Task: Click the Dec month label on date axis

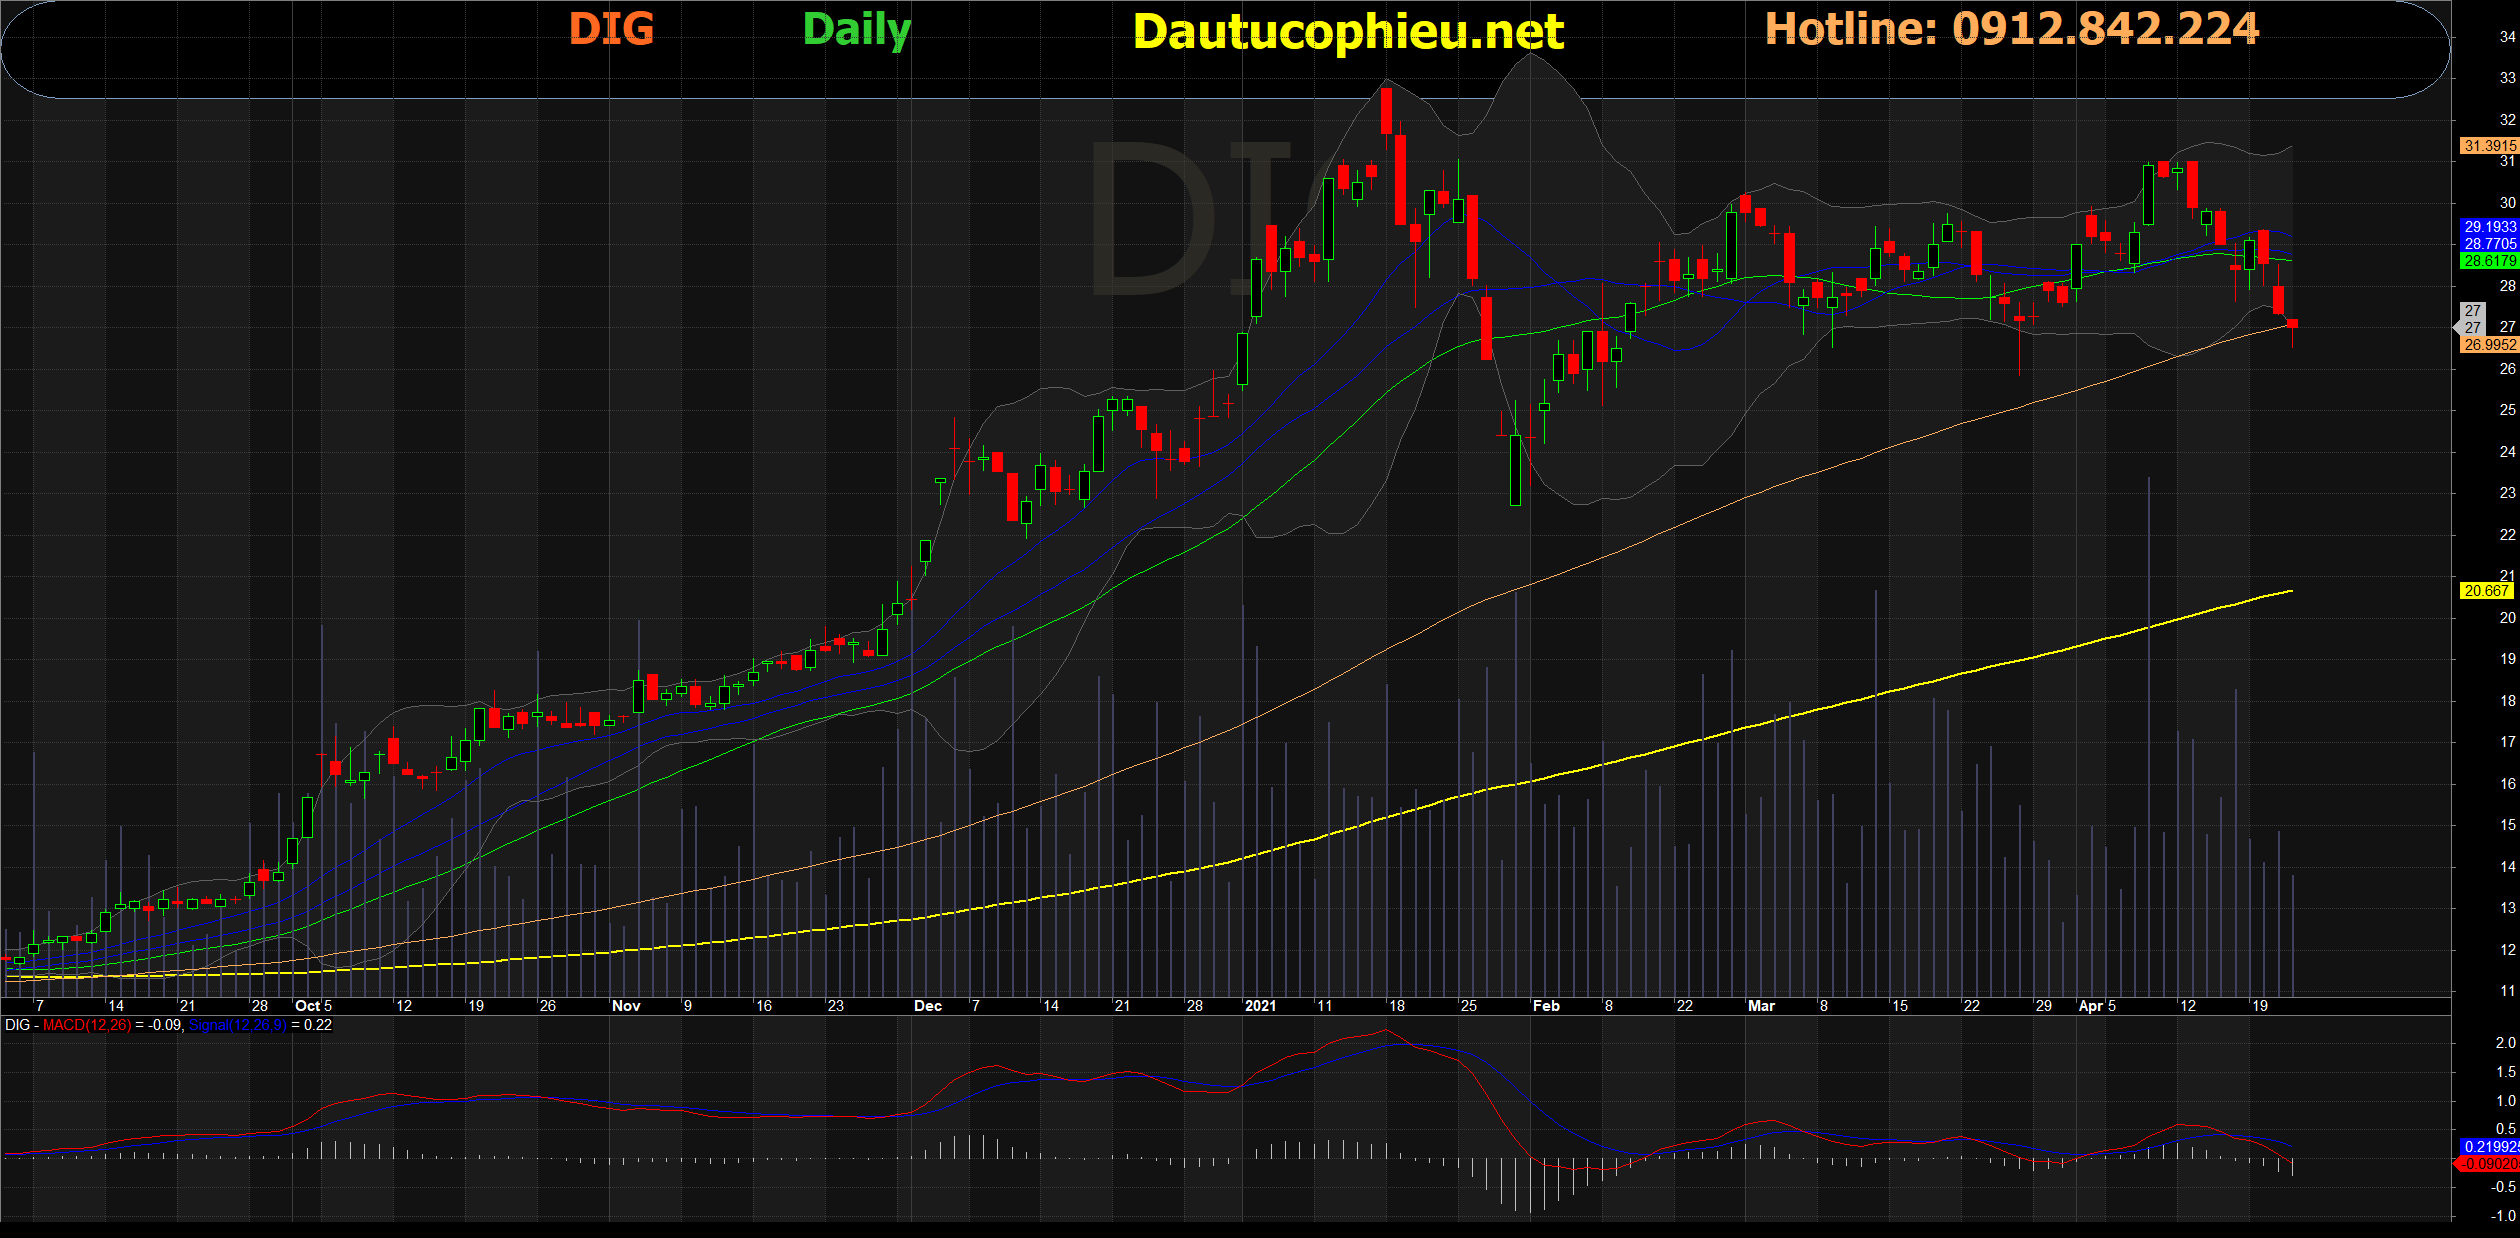Action: tap(928, 1006)
